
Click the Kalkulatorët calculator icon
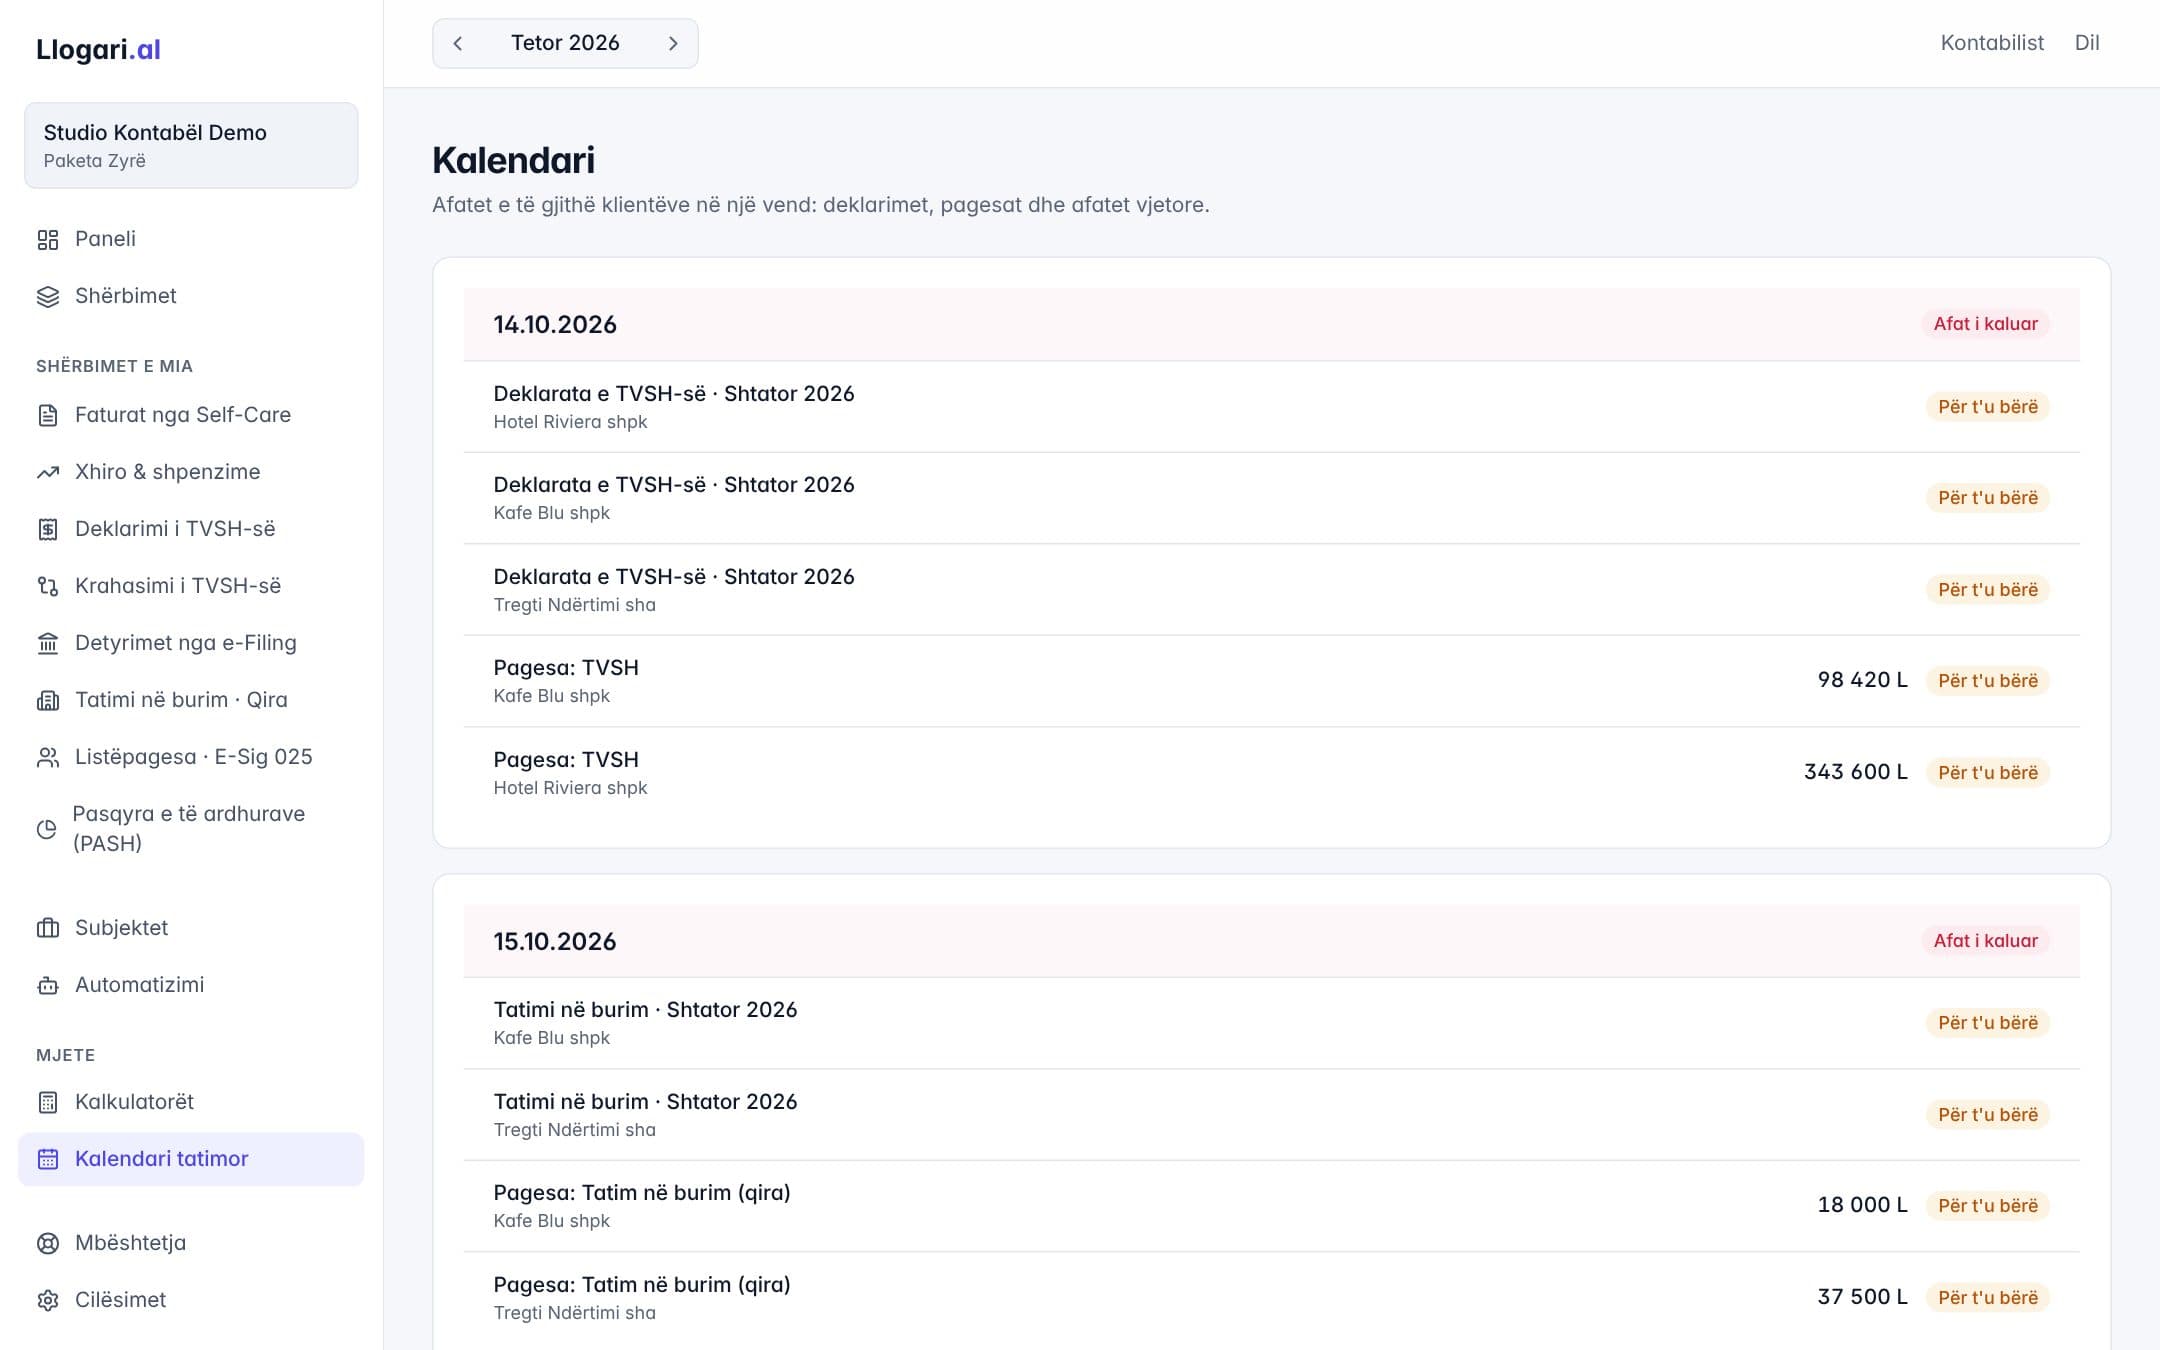(48, 1102)
